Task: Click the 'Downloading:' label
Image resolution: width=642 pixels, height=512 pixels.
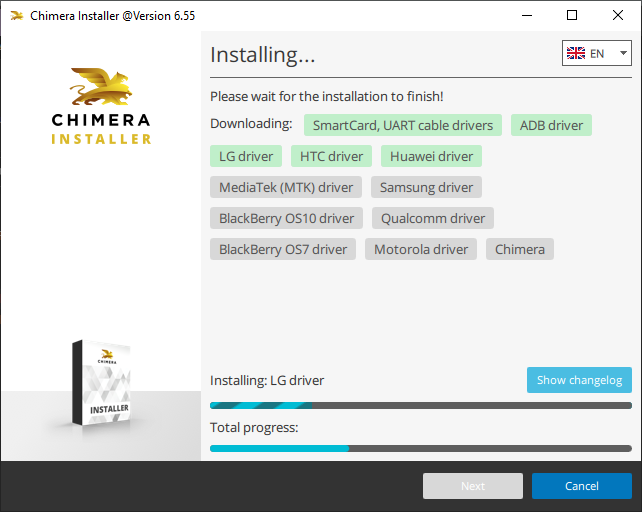Action: (x=251, y=124)
